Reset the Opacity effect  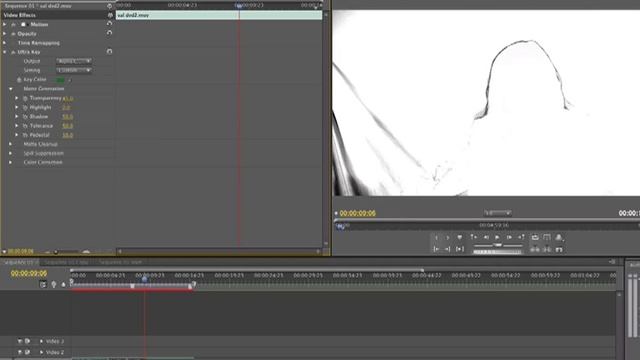tap(109, 33)
